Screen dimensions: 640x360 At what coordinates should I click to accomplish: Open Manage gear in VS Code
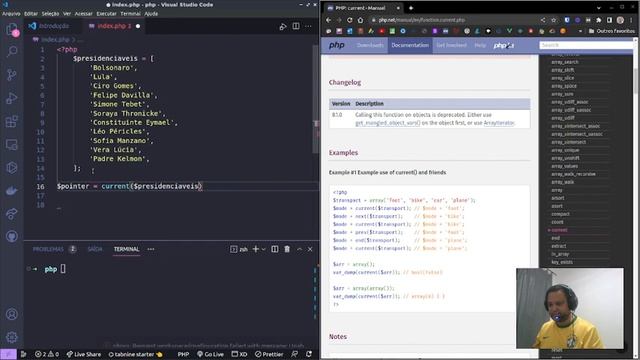[x=12, y=337]
